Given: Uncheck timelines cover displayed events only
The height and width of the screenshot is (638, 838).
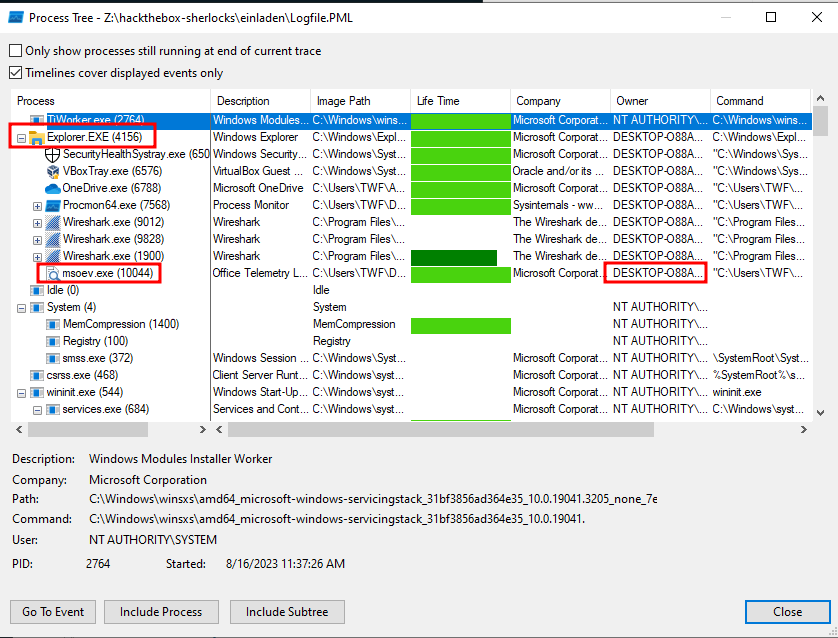Looking at the screenshot, I should tap(15, 73).
